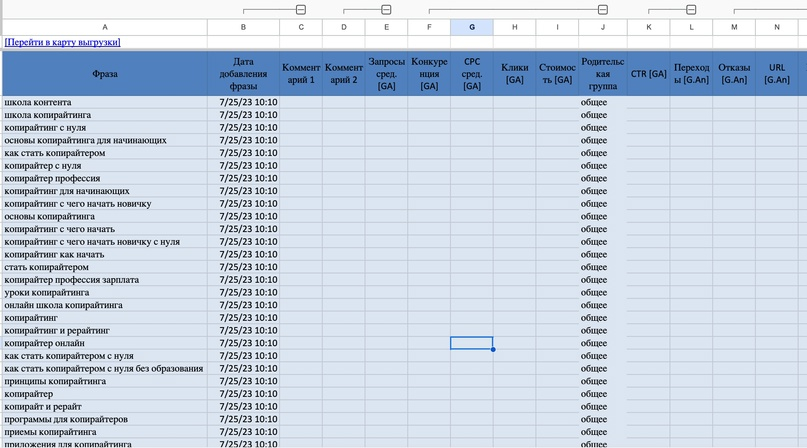Select column A header

[x=105, y=27]
